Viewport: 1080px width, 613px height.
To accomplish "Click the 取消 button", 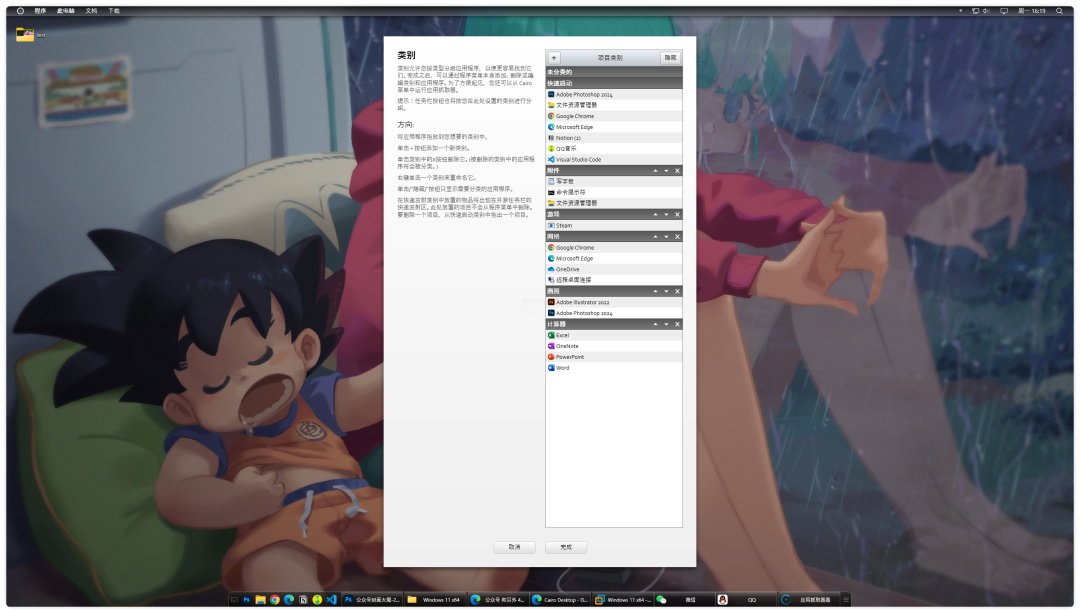I will click(x=515, y=547).
